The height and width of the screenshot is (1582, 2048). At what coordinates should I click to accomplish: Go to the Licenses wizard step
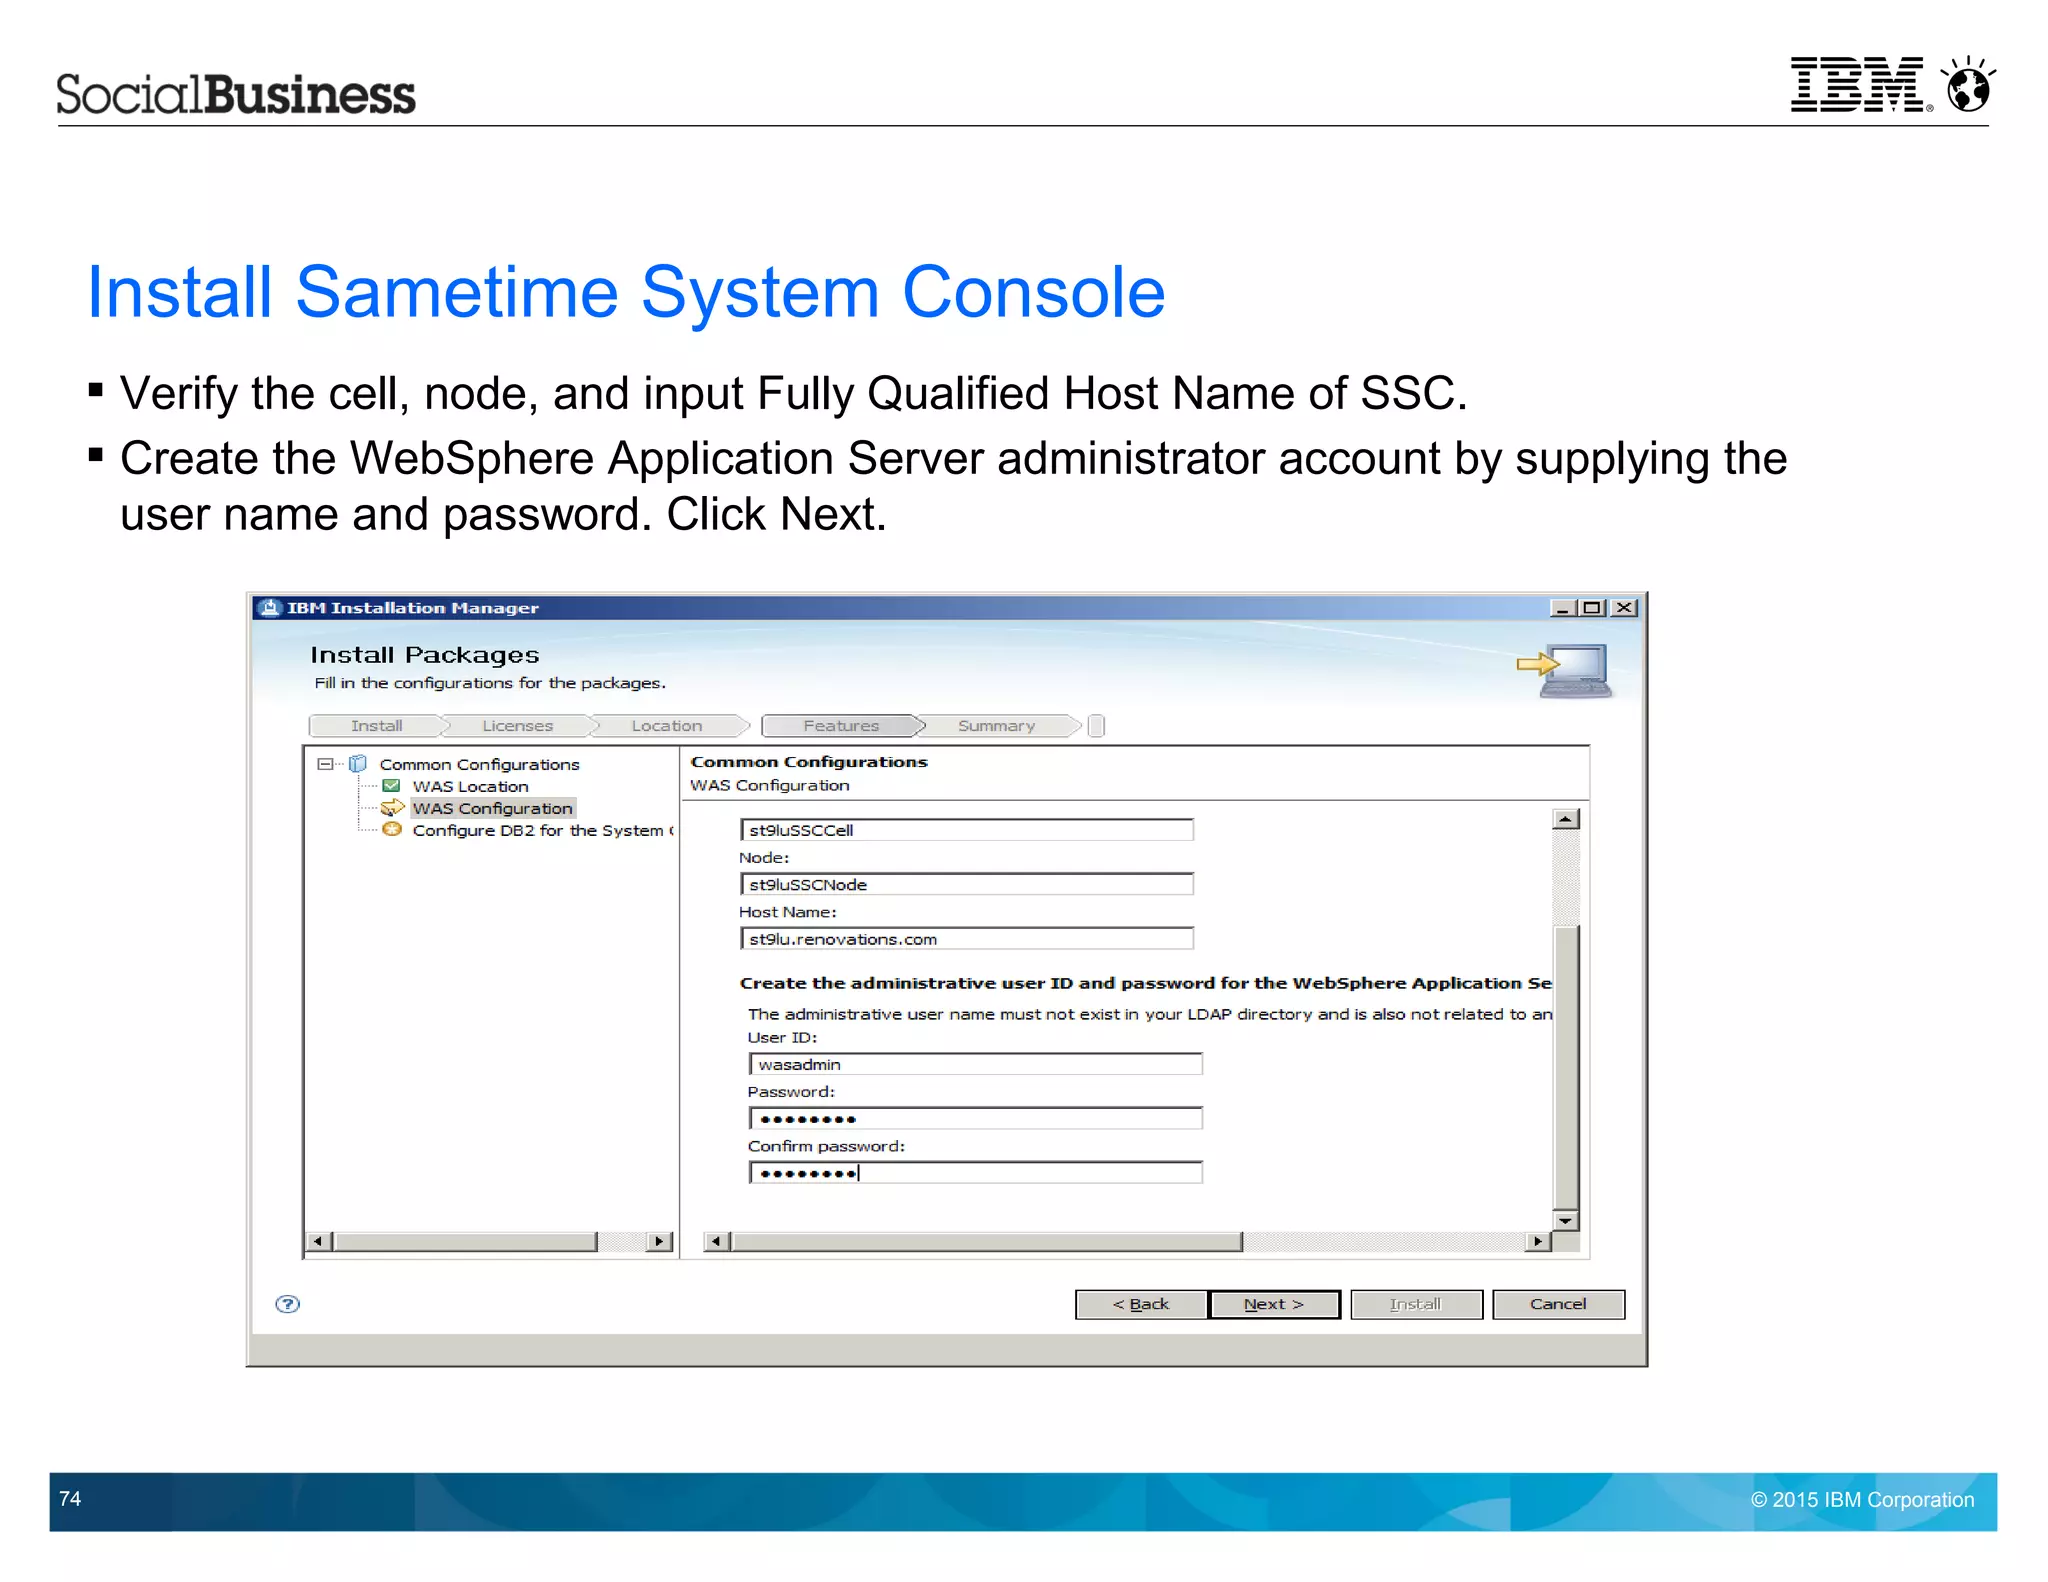click(x=518, y=726)
